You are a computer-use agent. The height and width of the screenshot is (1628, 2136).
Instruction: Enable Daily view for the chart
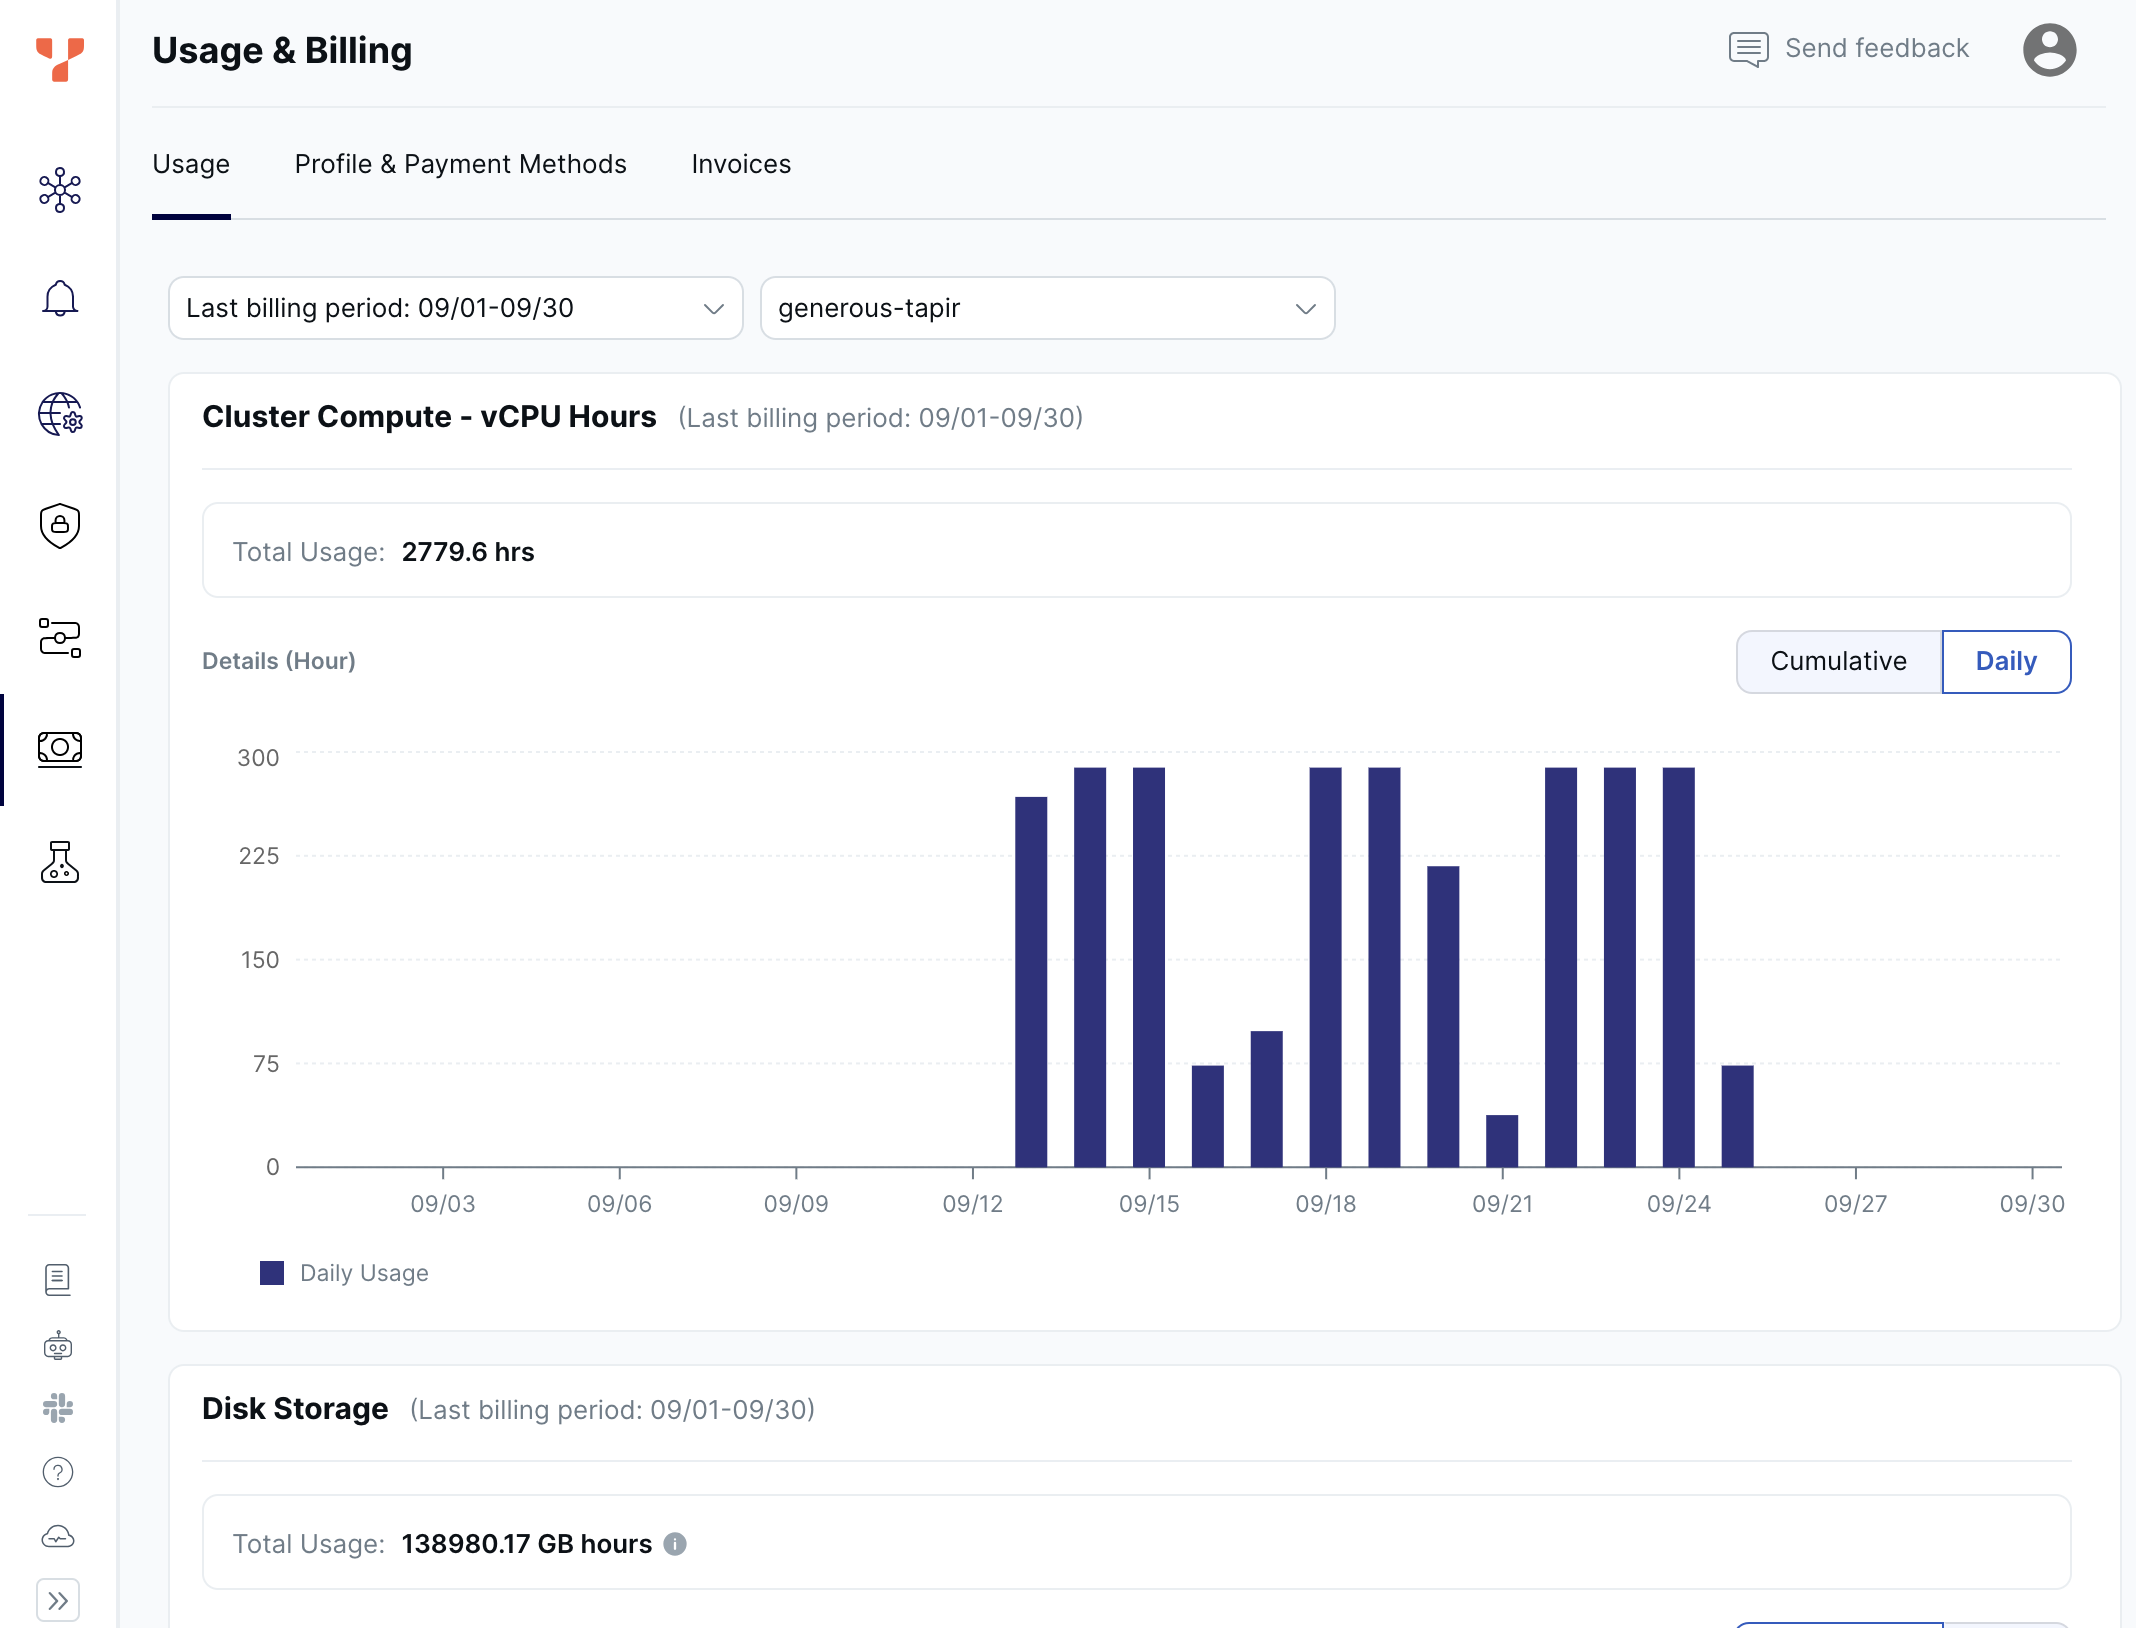pyautogui.click(x=2006, y=661)
